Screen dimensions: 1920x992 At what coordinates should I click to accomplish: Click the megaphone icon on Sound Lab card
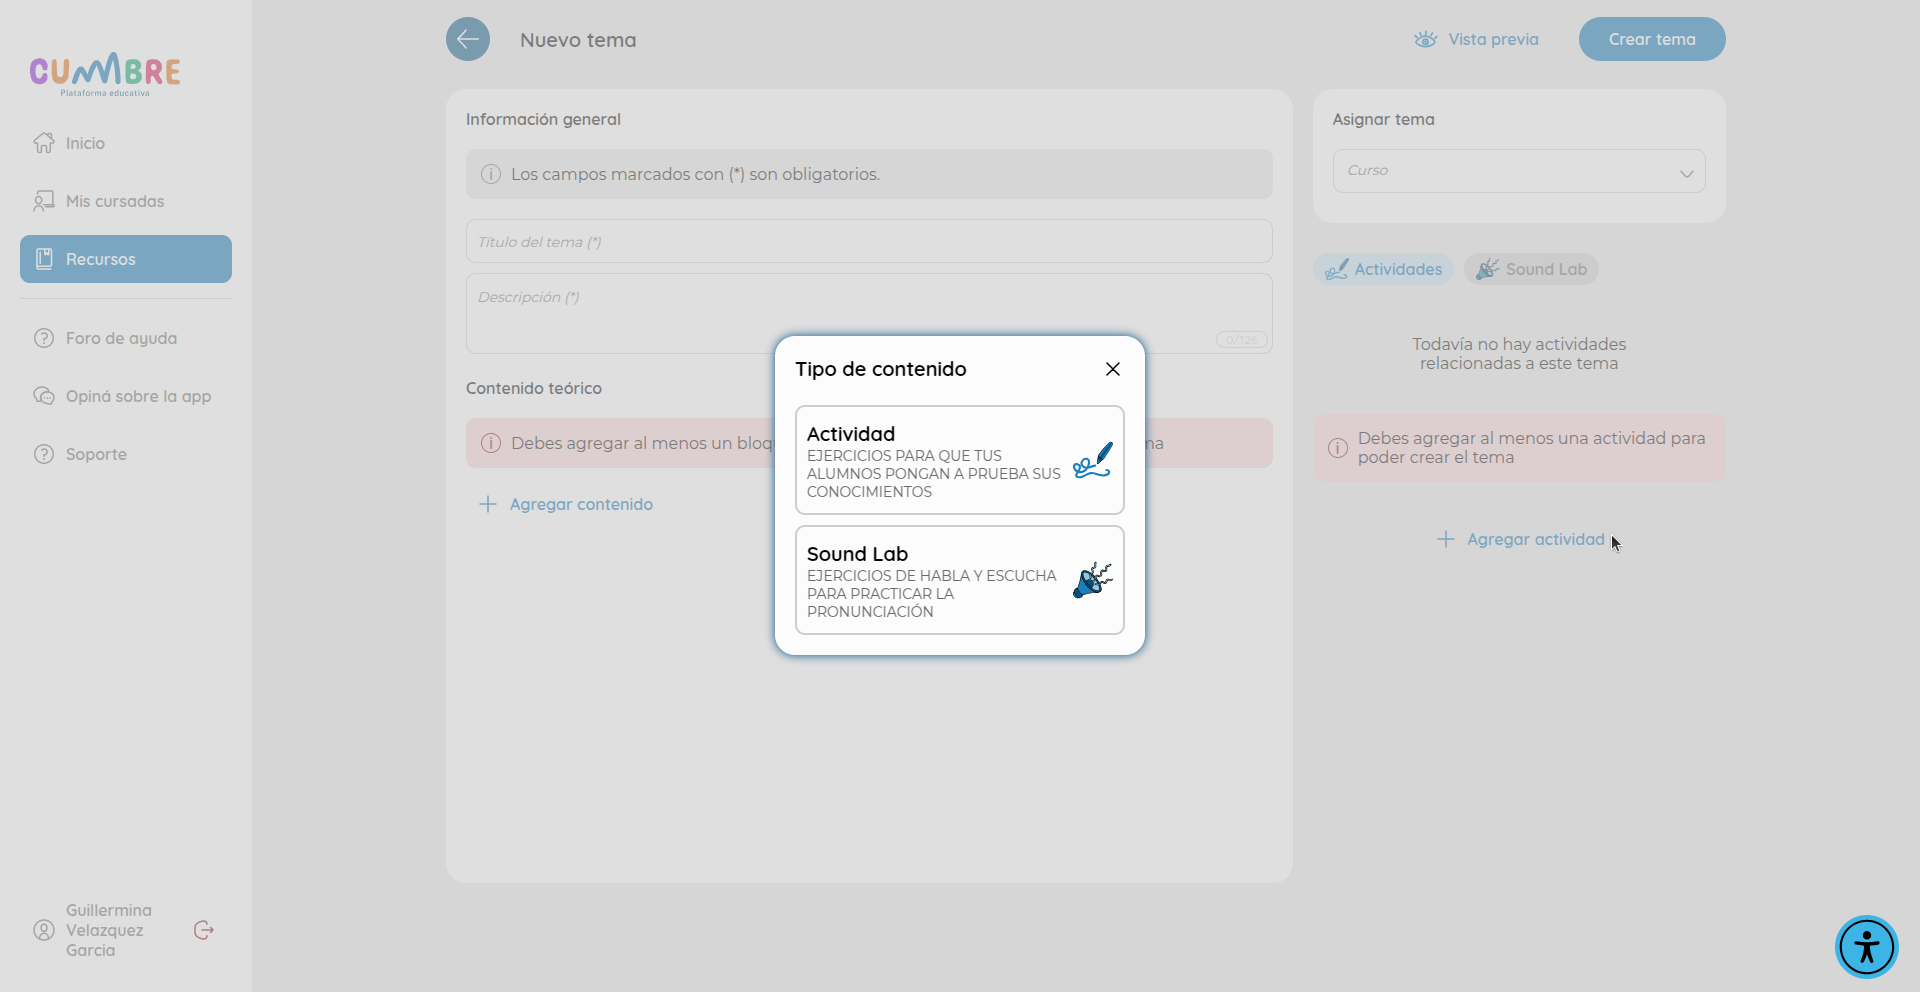(1092, 580)
